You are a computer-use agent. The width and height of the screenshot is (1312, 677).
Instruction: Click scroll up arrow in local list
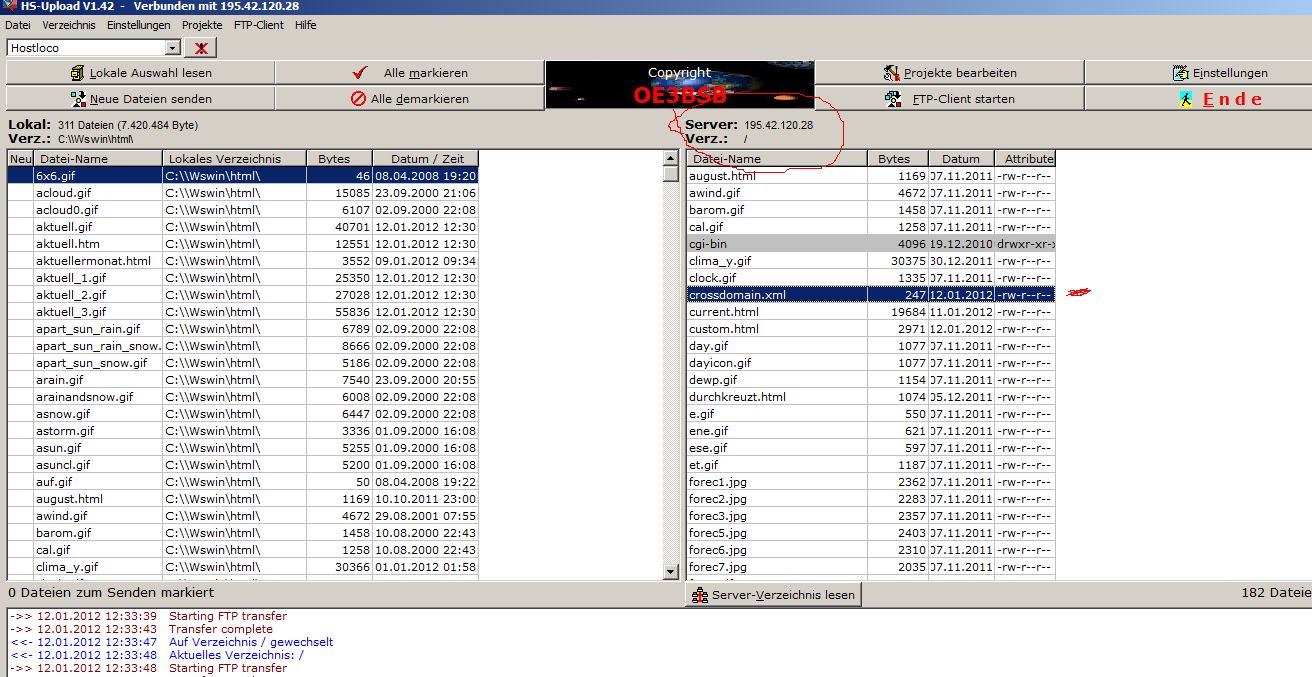pos(670,158)
